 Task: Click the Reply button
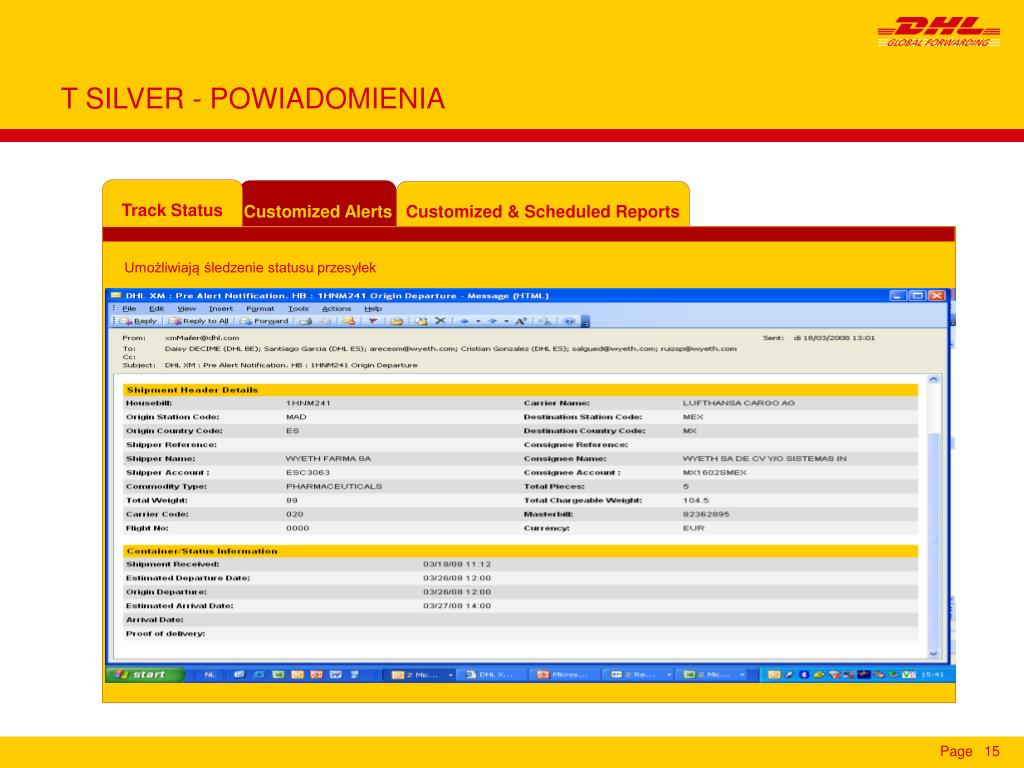click(x=138, y=321)
